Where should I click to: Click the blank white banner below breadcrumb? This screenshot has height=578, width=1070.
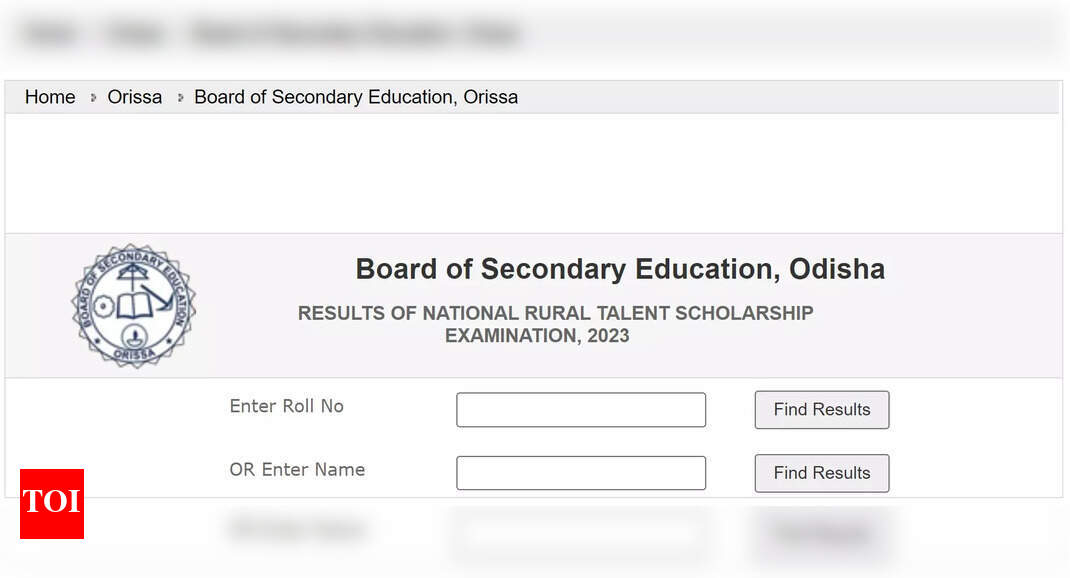(533, 172)
